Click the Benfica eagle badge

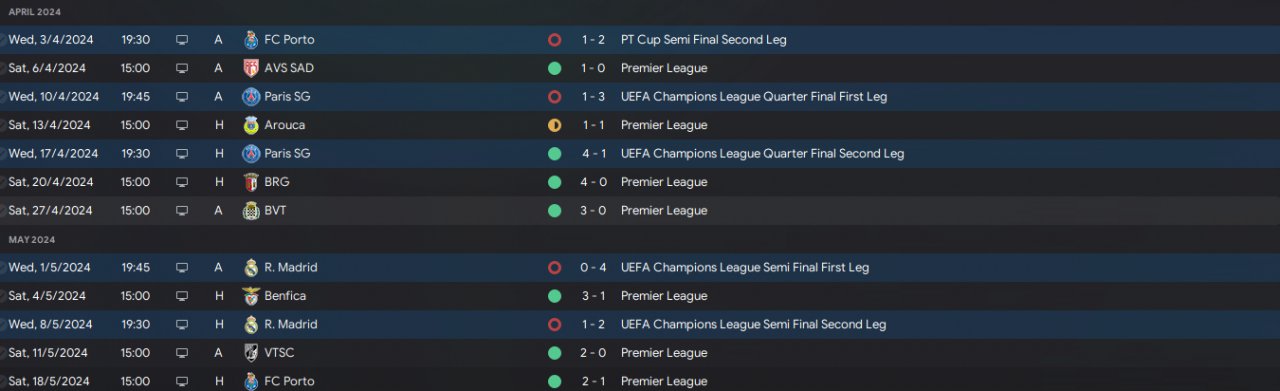coord(251,296)
